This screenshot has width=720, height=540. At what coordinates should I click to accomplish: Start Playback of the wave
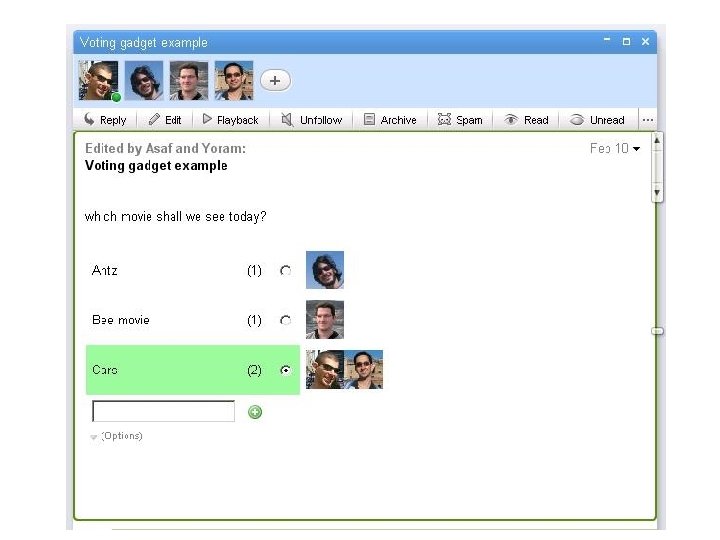tap(230, 120)
